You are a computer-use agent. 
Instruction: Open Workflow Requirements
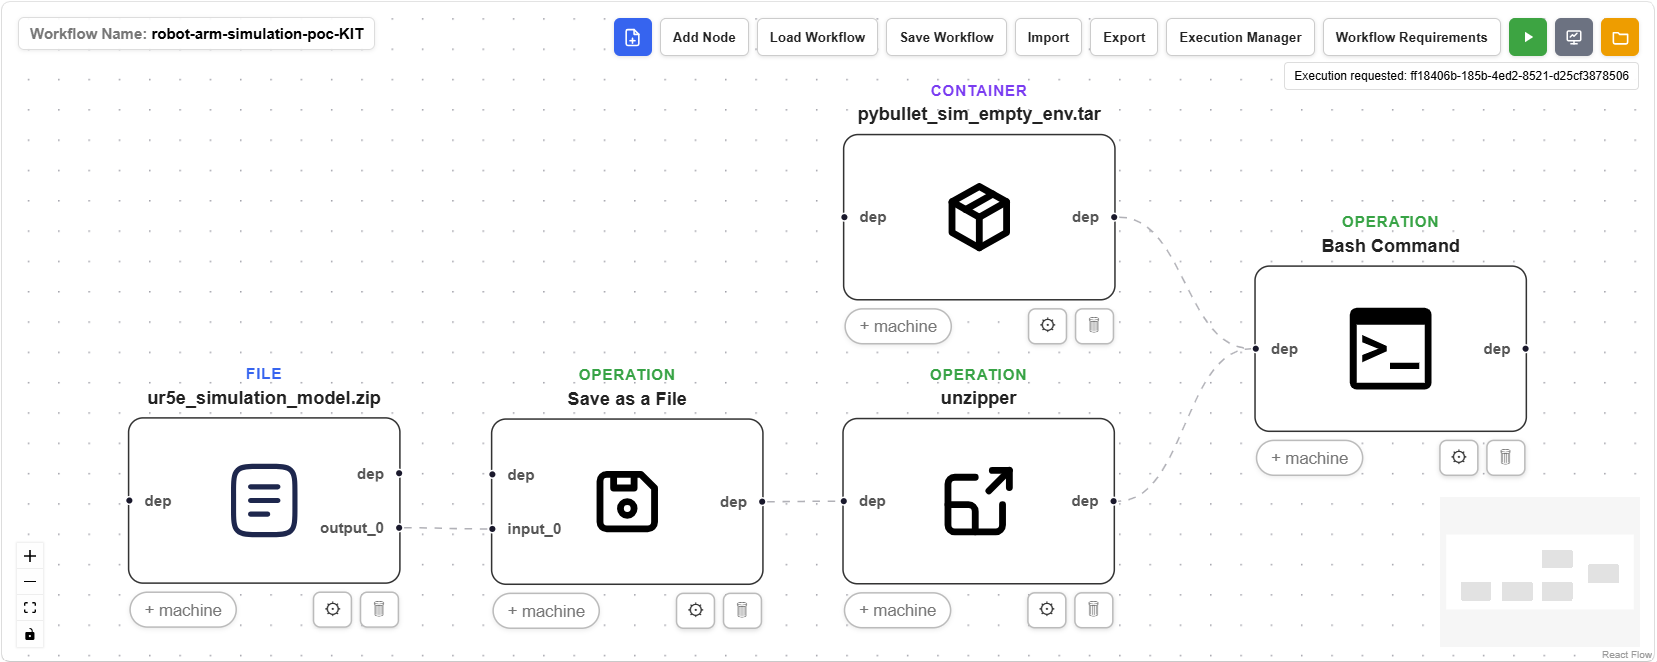coord(1411,37)
